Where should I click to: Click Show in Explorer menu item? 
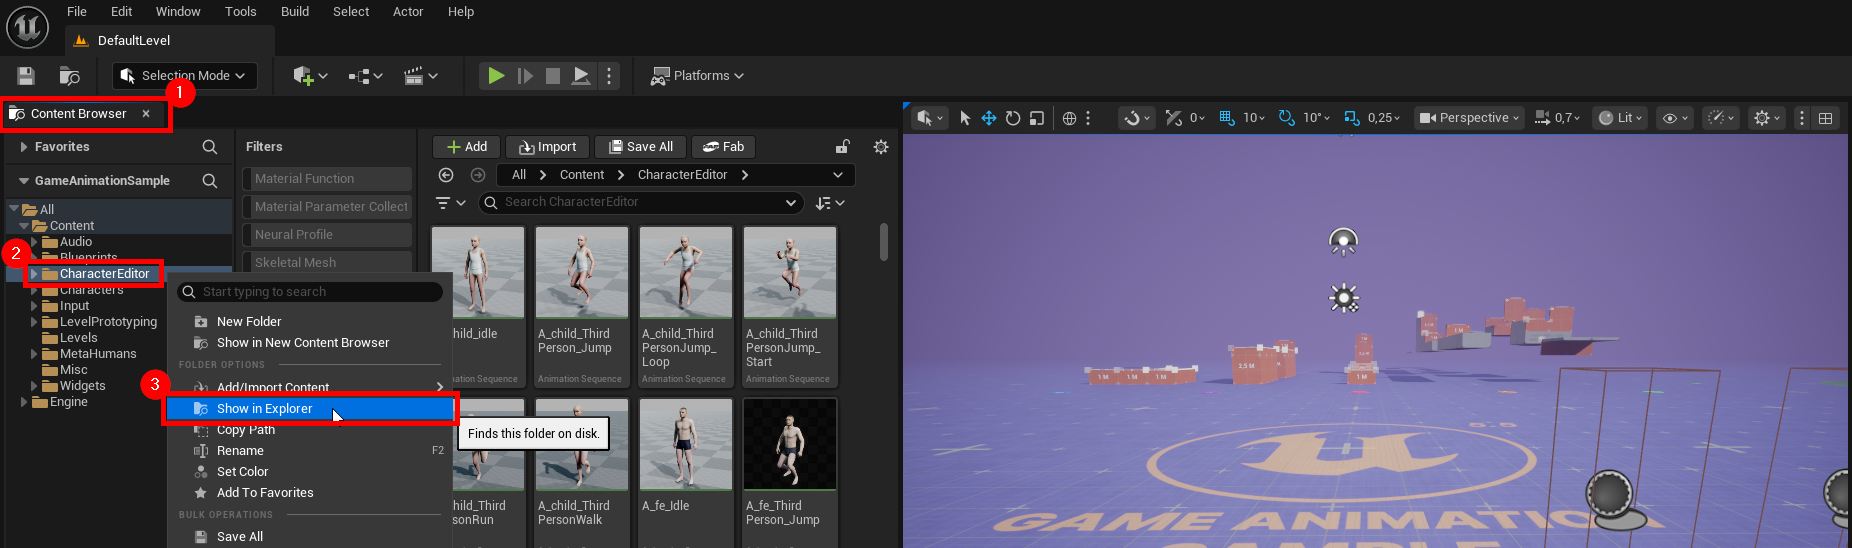coord(310,409)
